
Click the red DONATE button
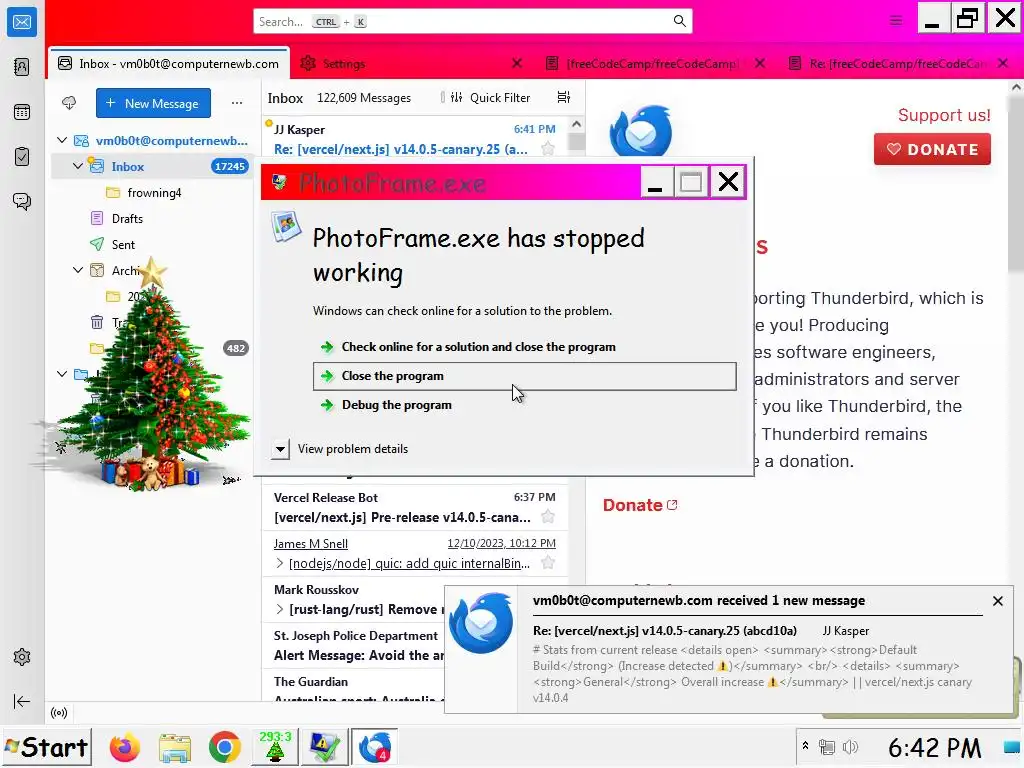pos(932,149)
